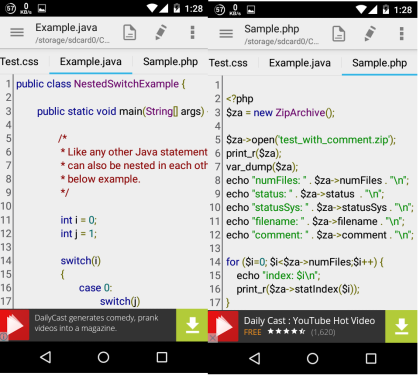
Task: Open overflow menu in Example.java toolbar
Action: click(192, 32)
